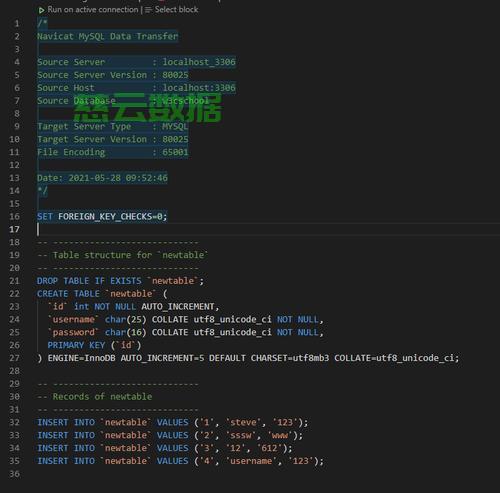Click the 'Records of newtable' comment

pos(95,397)
